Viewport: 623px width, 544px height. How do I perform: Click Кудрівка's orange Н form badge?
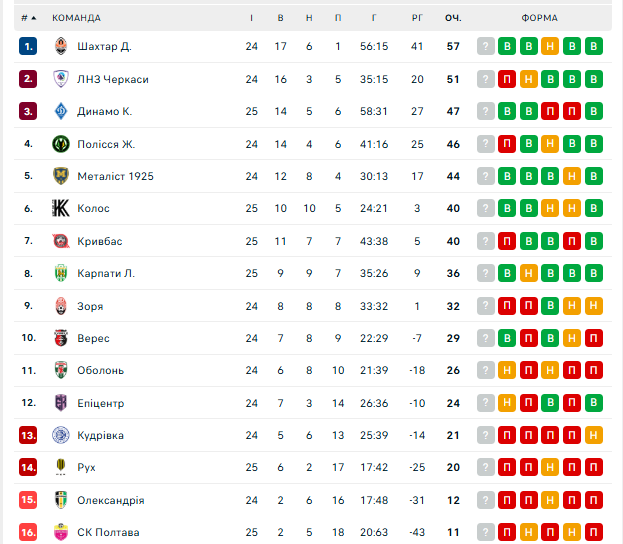[594, 435]
